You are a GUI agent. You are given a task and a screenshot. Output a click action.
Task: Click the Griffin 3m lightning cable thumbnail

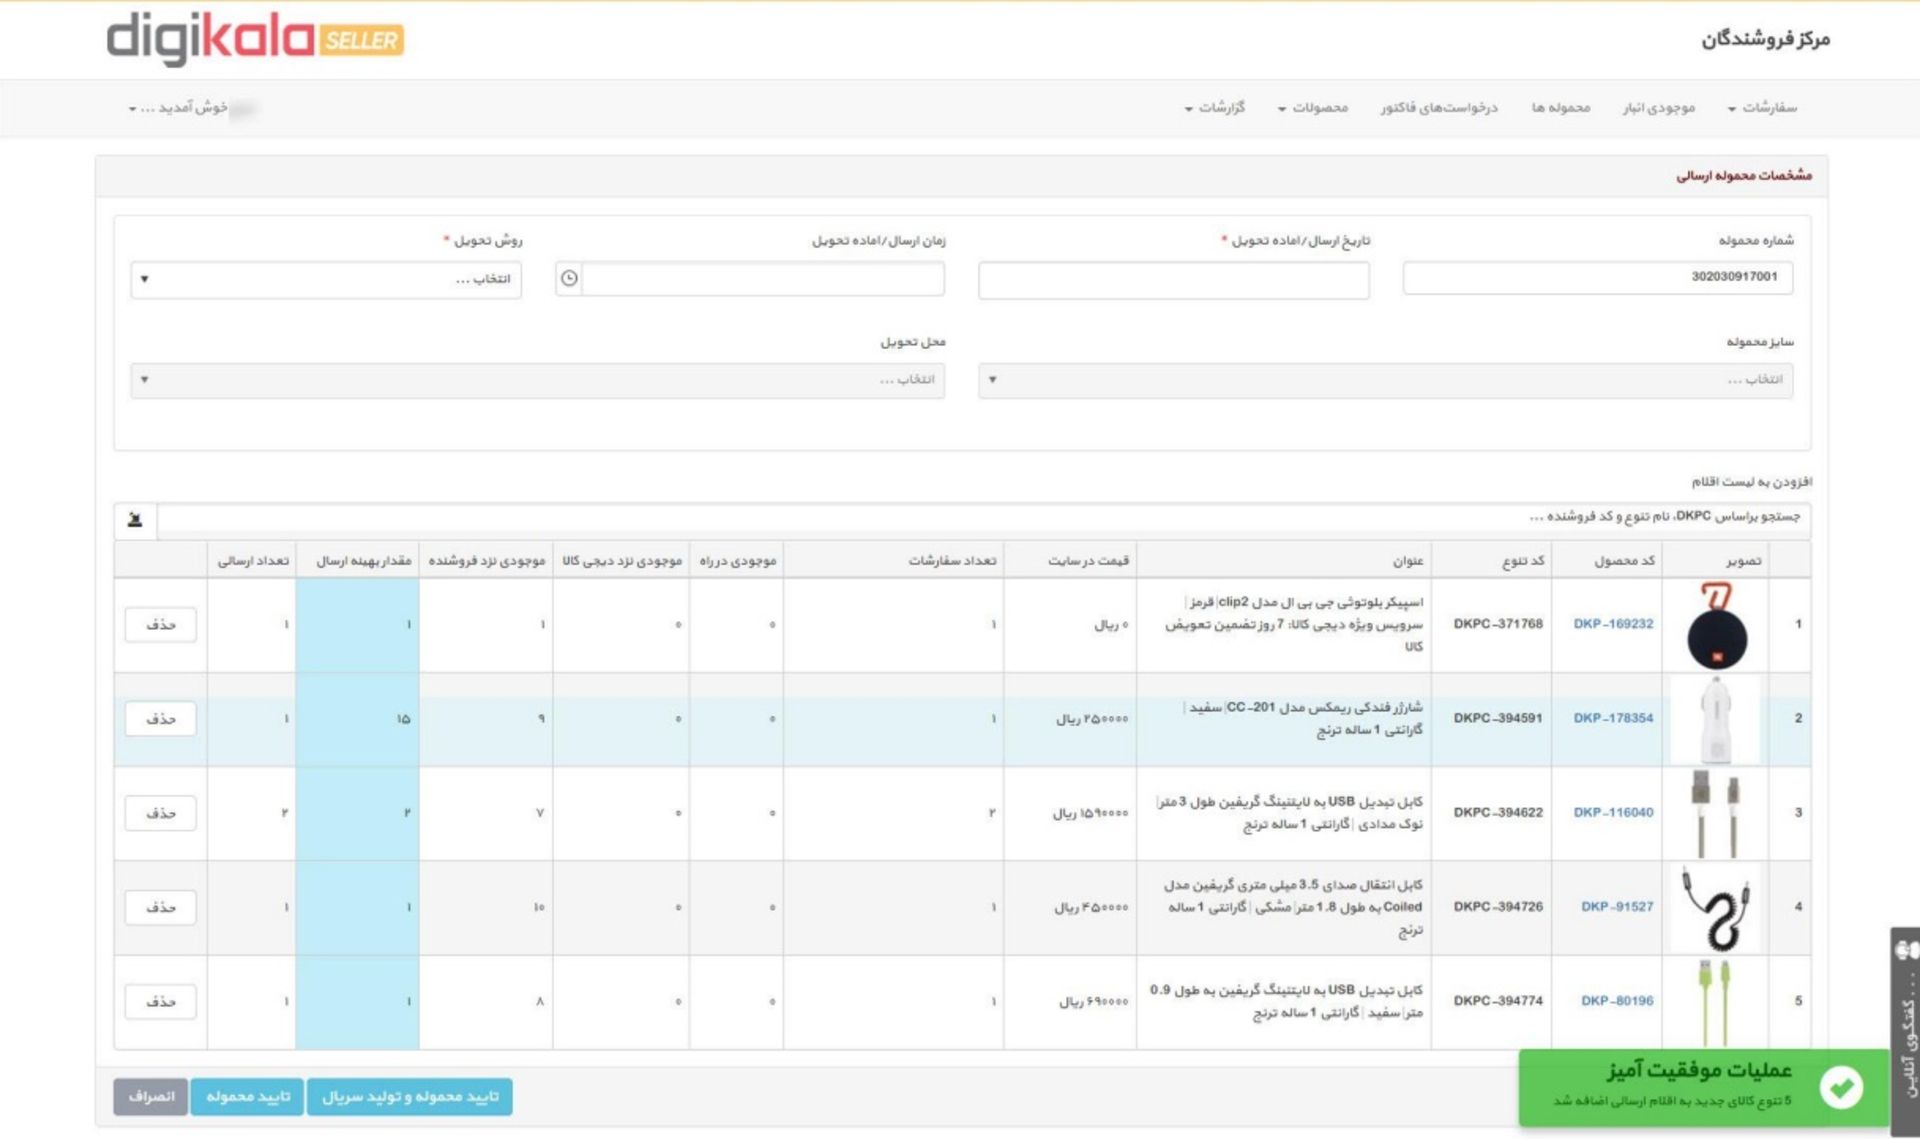[x=1716, y=813]
